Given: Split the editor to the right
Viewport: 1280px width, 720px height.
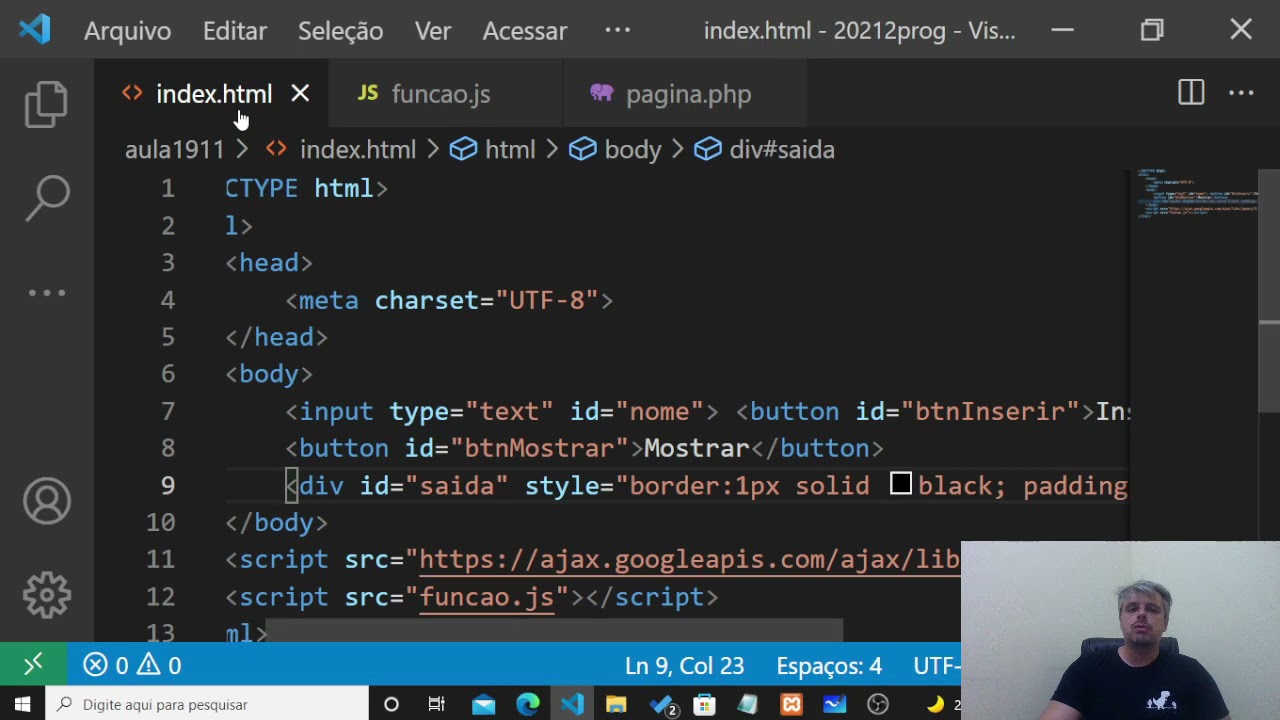Looking at the screenshot, I should [1191, 93].
